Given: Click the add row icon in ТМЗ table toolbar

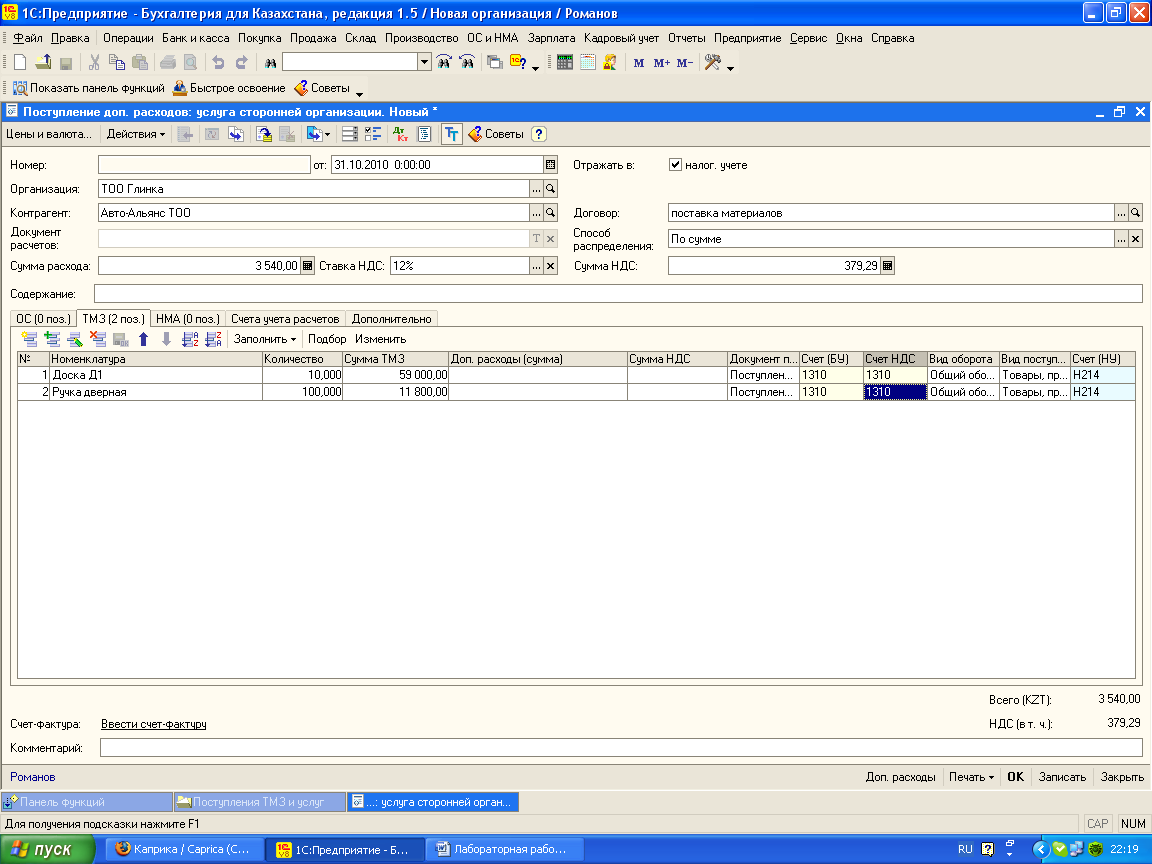Looking at the screenshot, I should click(x=29, y=339).
